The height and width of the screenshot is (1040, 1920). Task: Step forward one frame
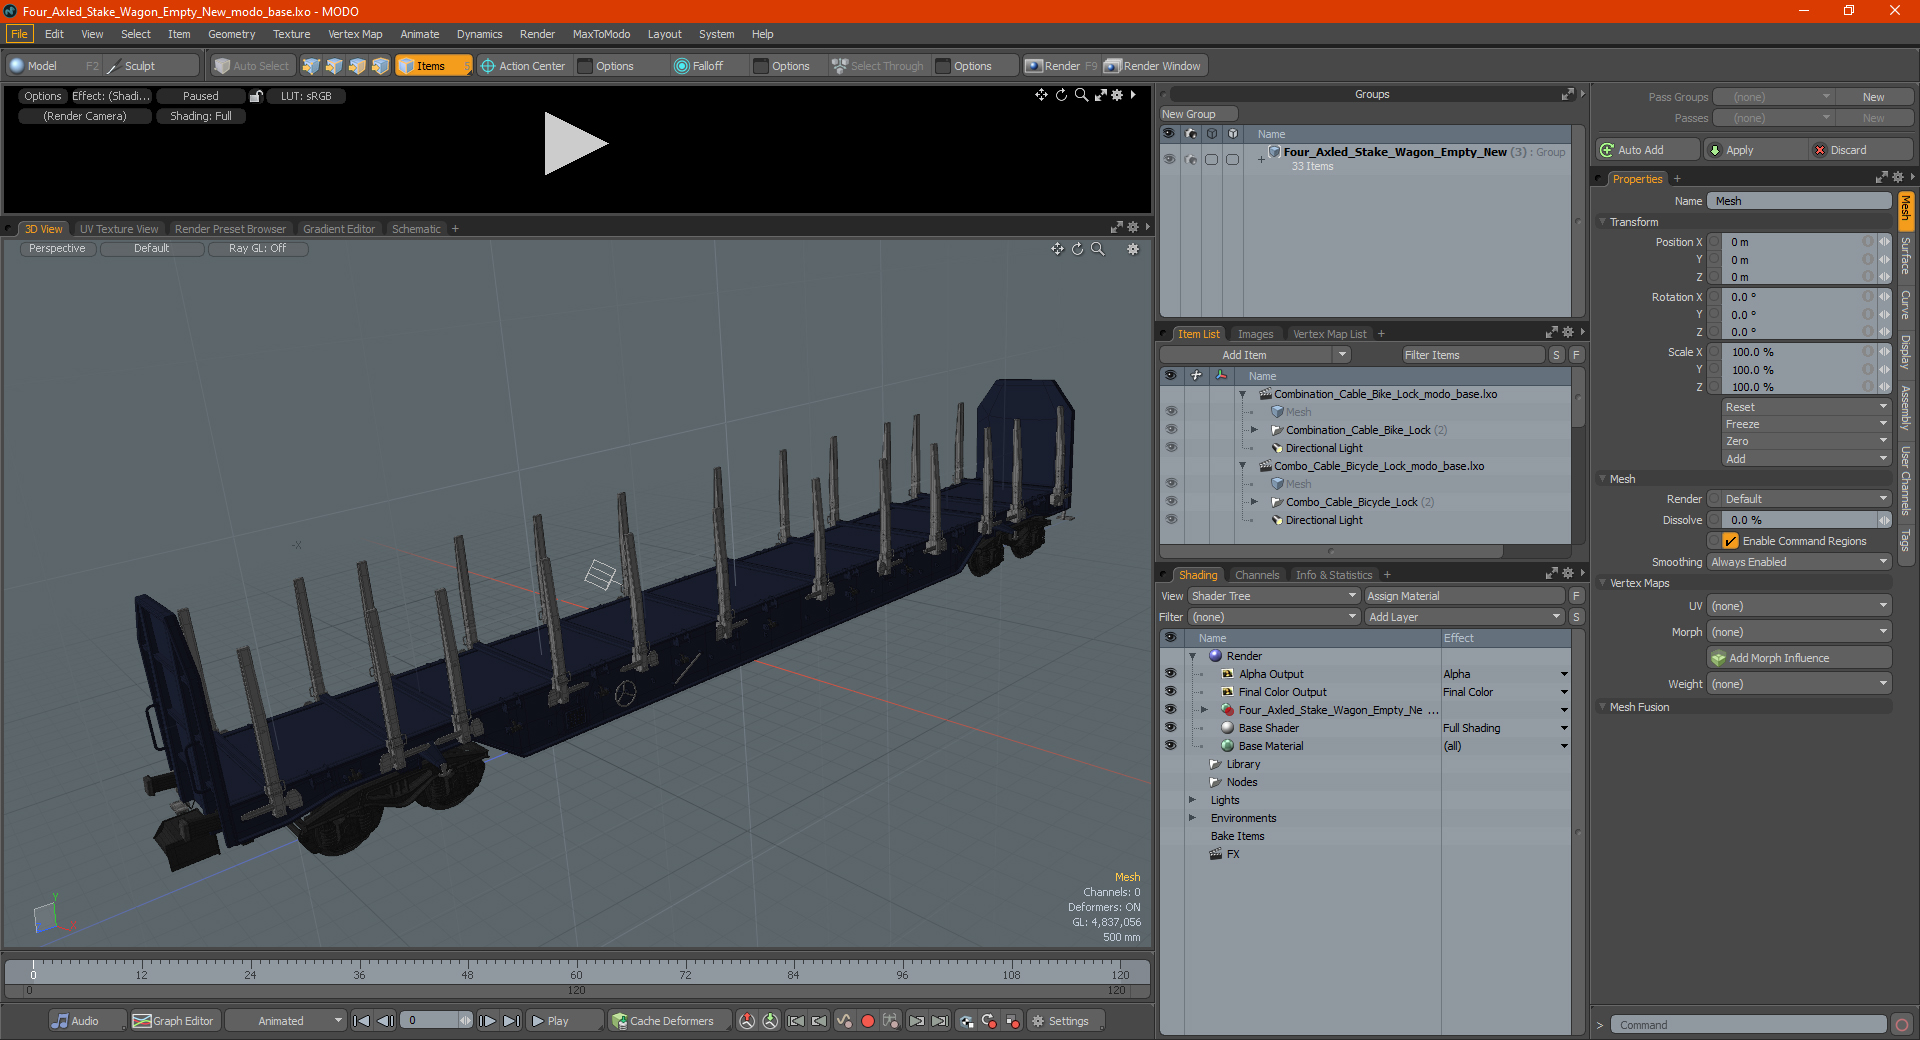(x=487, y=1021)
